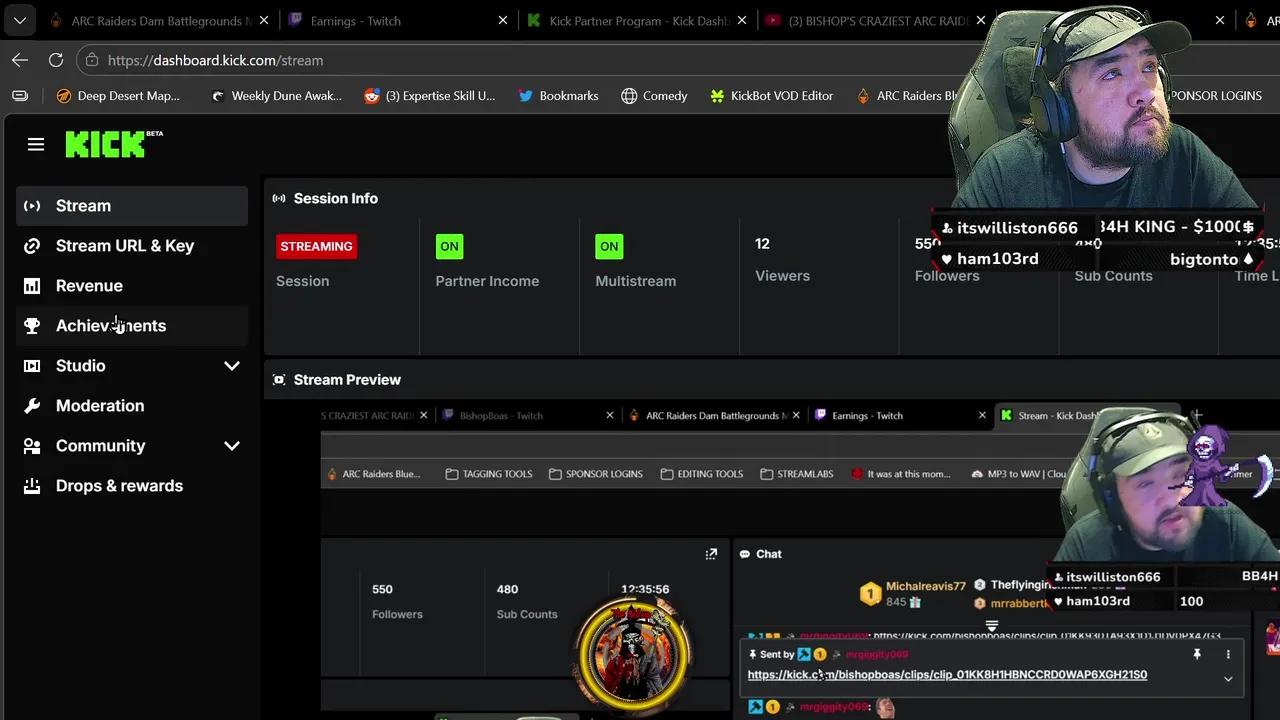The width and height of the screenshot is (1280, 720).
Task: Collapse the pinned message with its chevron
Action: [1228, 678]
